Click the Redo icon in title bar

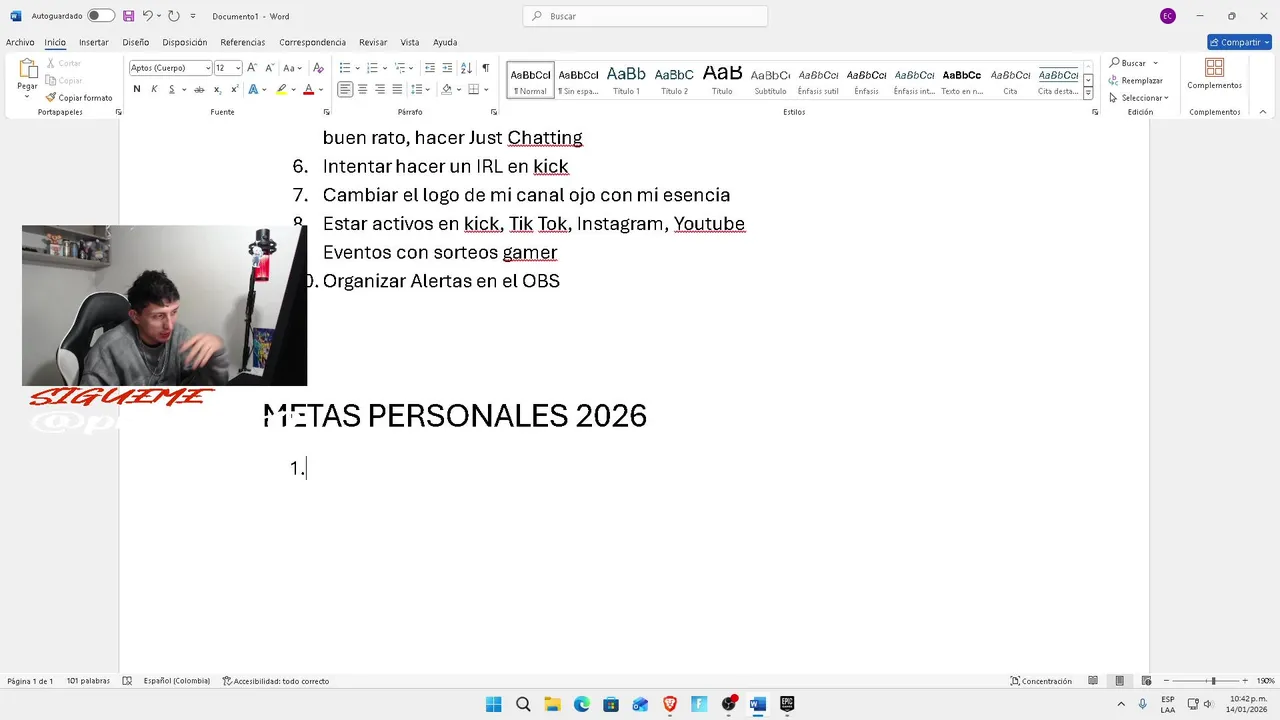click(174, 16)
